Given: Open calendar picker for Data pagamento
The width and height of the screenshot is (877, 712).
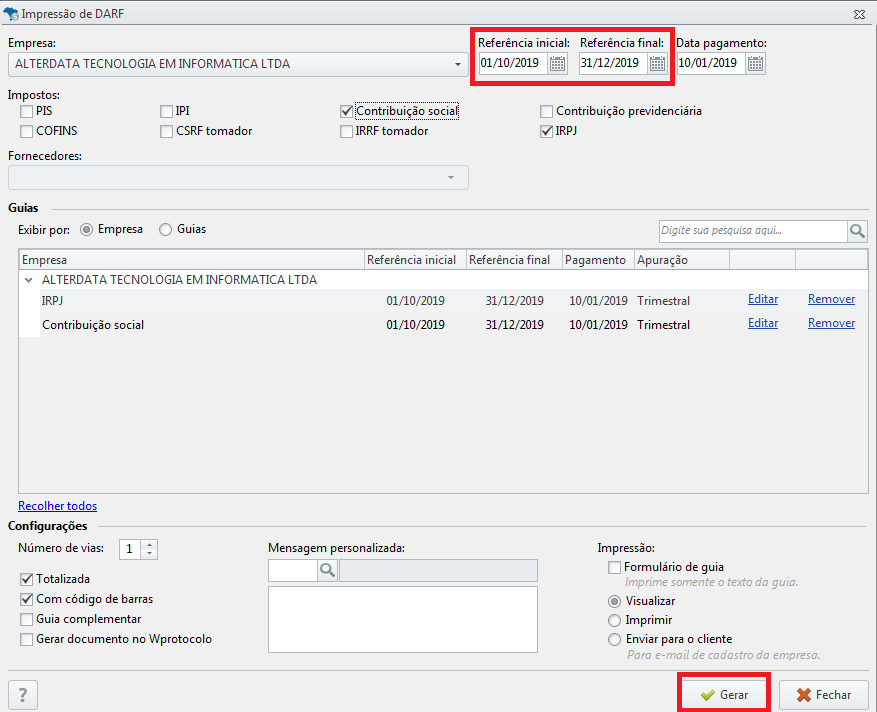Looking at the screenshot, I should click(755, 63).
